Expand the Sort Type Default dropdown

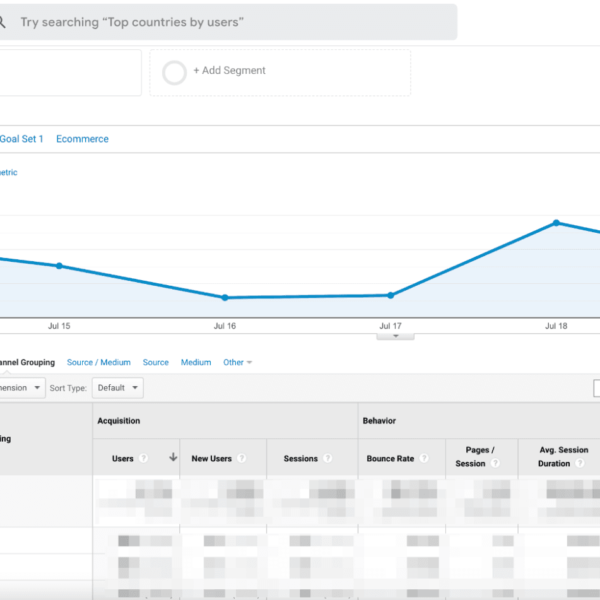pos(119,388)
